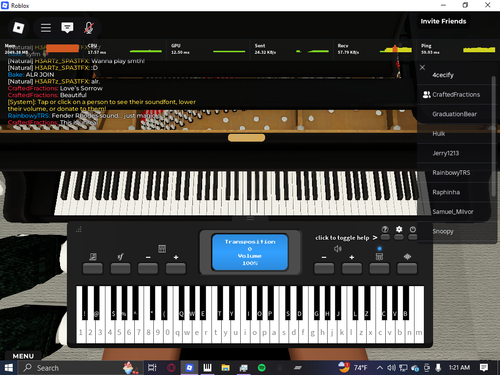Raise volume with the speaker plus button

point(352,268)
